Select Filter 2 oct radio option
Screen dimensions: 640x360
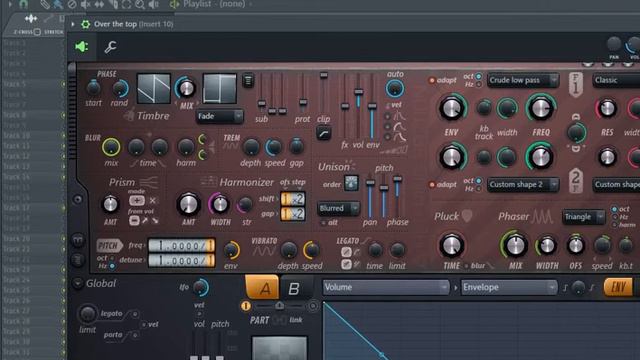coord(478,181)
